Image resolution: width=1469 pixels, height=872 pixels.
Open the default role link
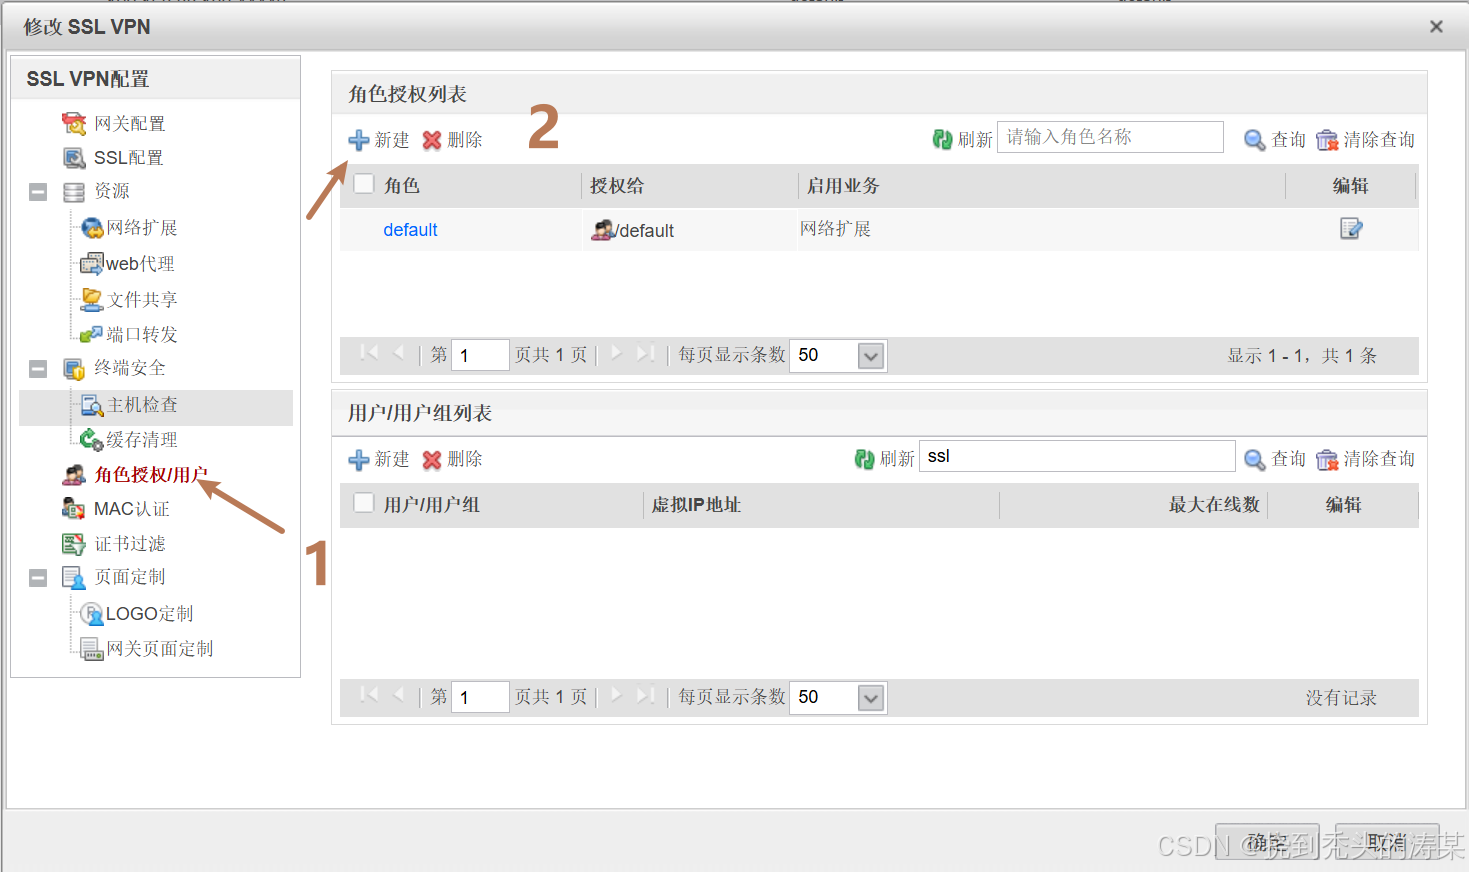pos(410,230)
